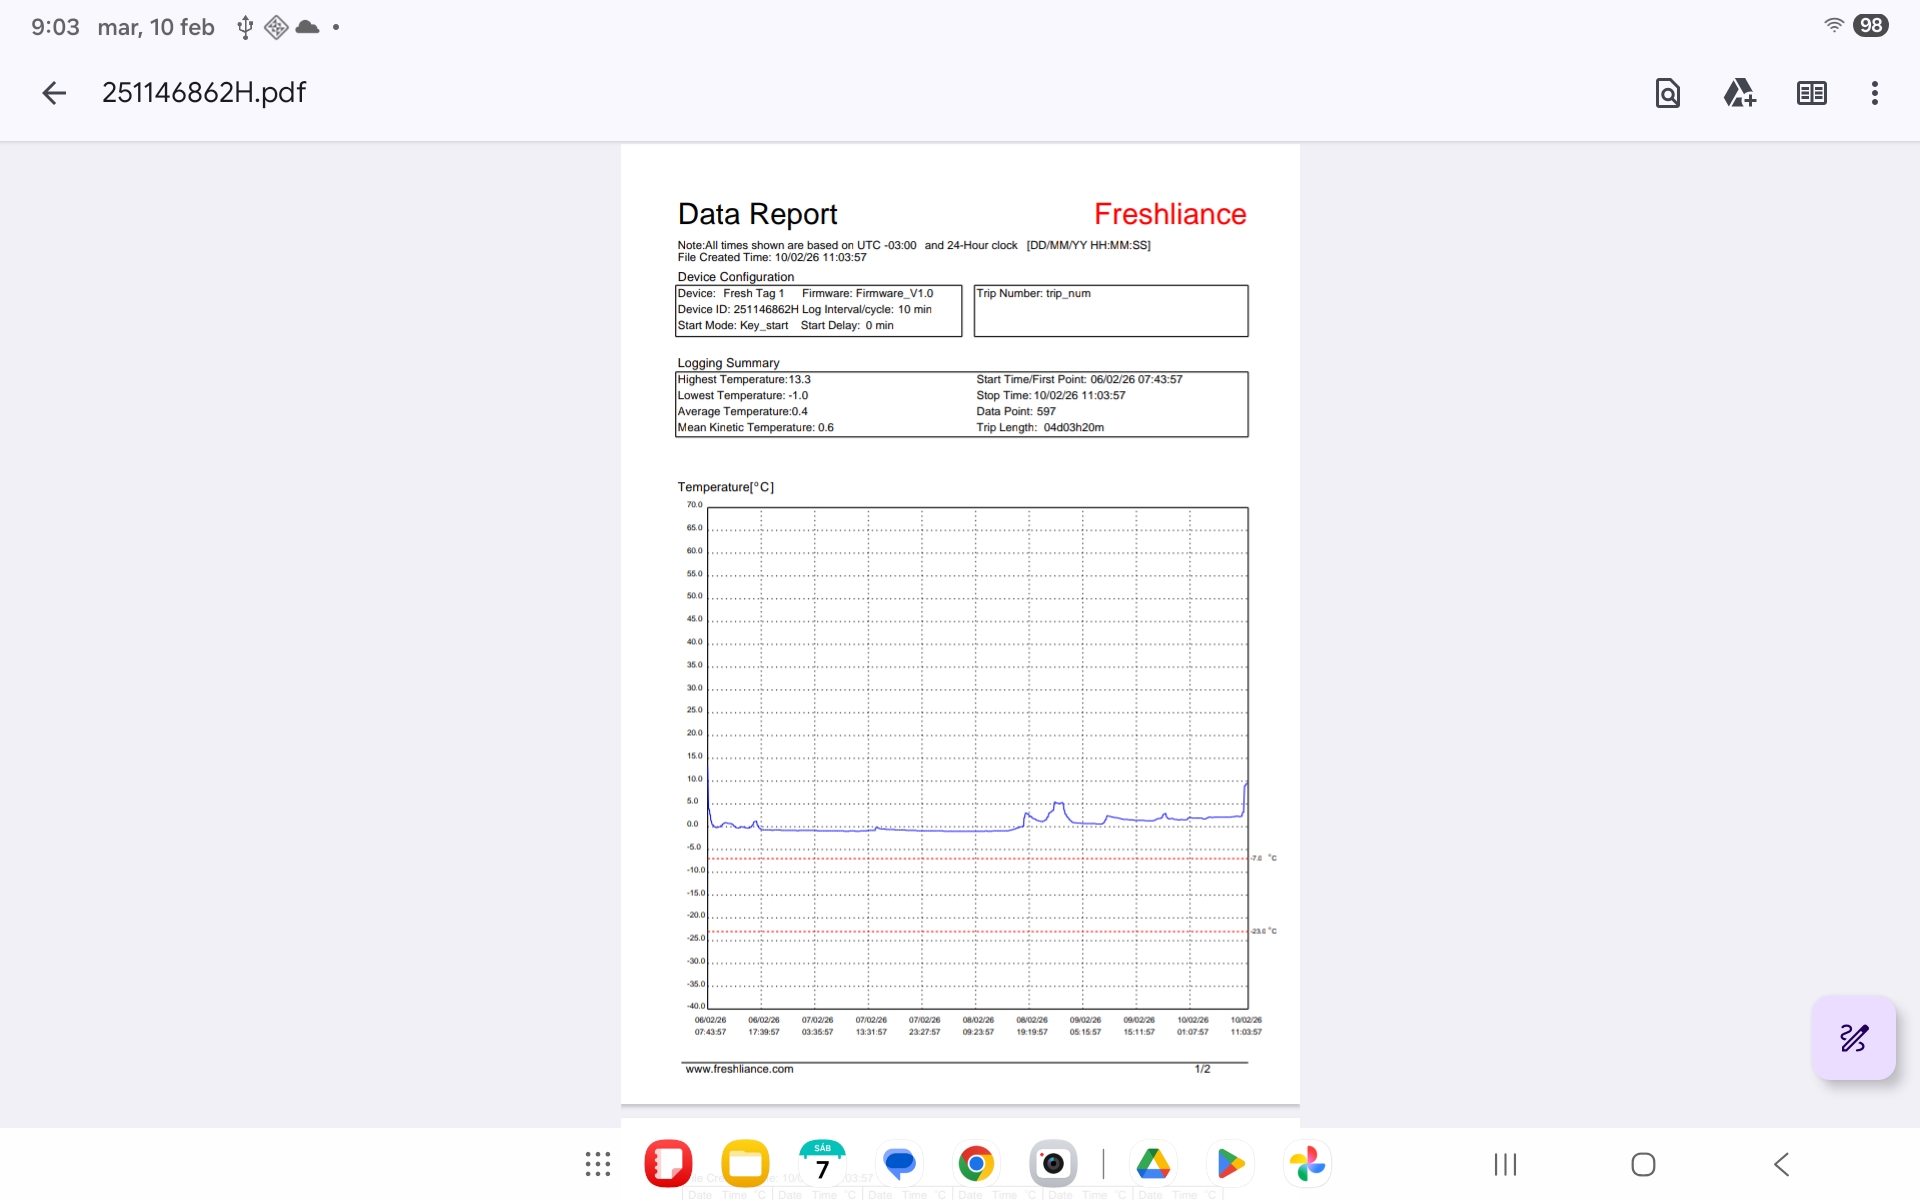Open the app drawer grid icon
Screen dimensions: 1920x1200
point(598,1164)
